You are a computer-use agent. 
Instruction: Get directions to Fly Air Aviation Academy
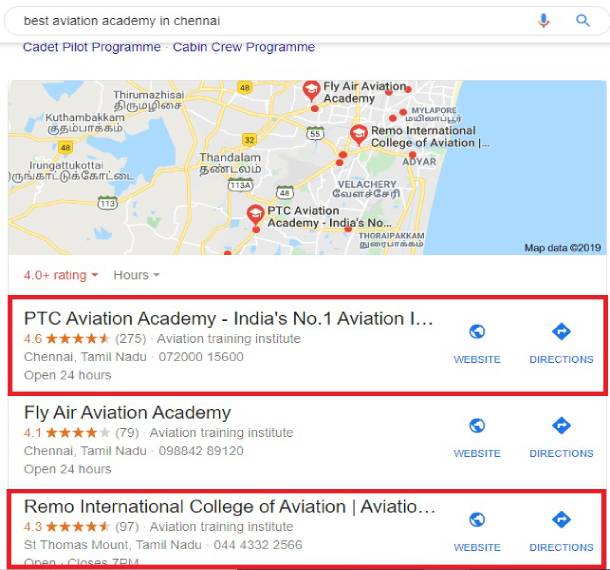tap(561, 427)
